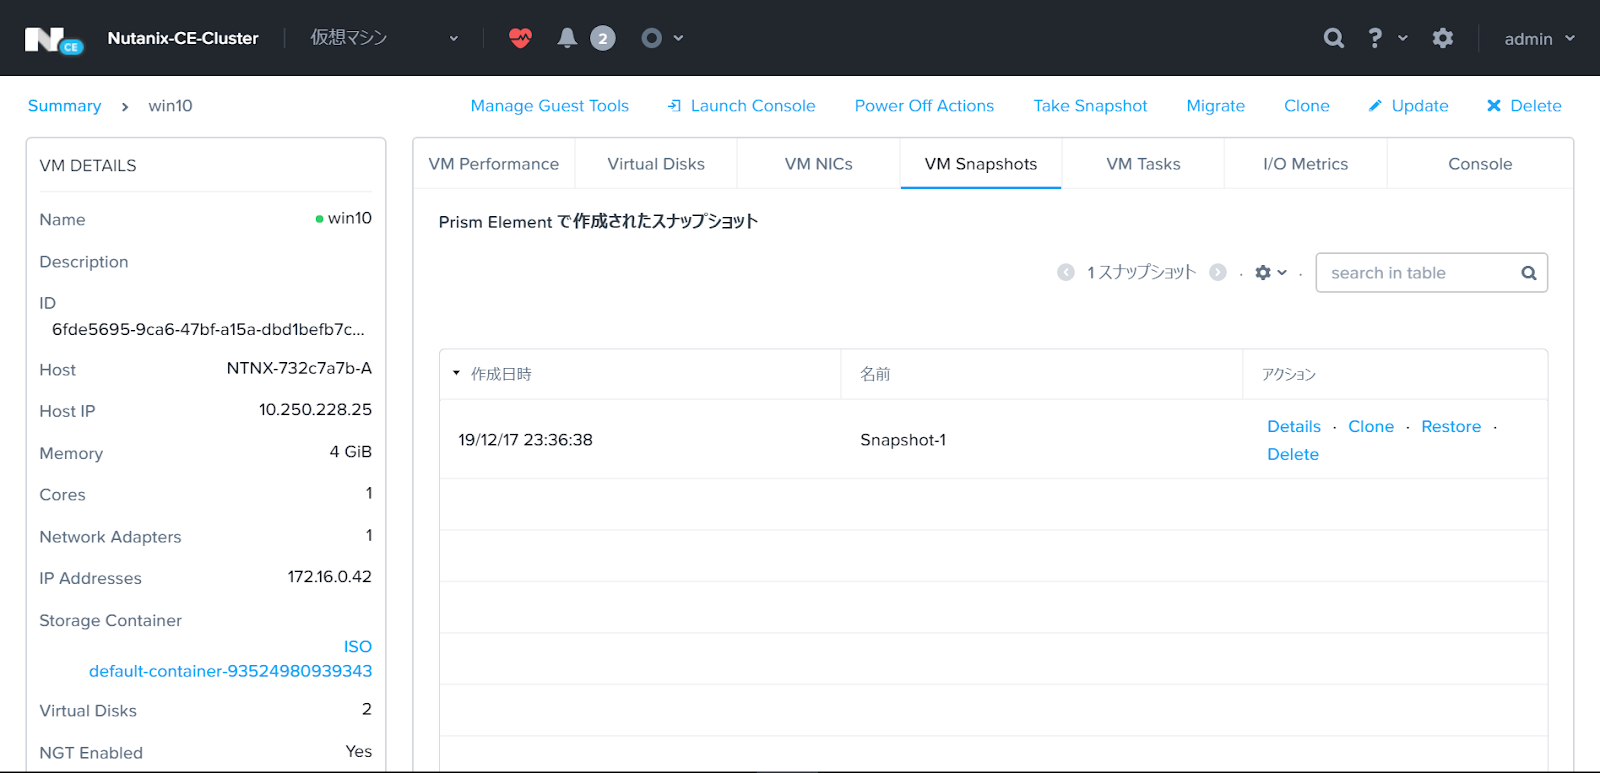Image resolution: width=1600 pixels, height=773 pixels.
Task: Open the admin user menu
Action: 1540,39
